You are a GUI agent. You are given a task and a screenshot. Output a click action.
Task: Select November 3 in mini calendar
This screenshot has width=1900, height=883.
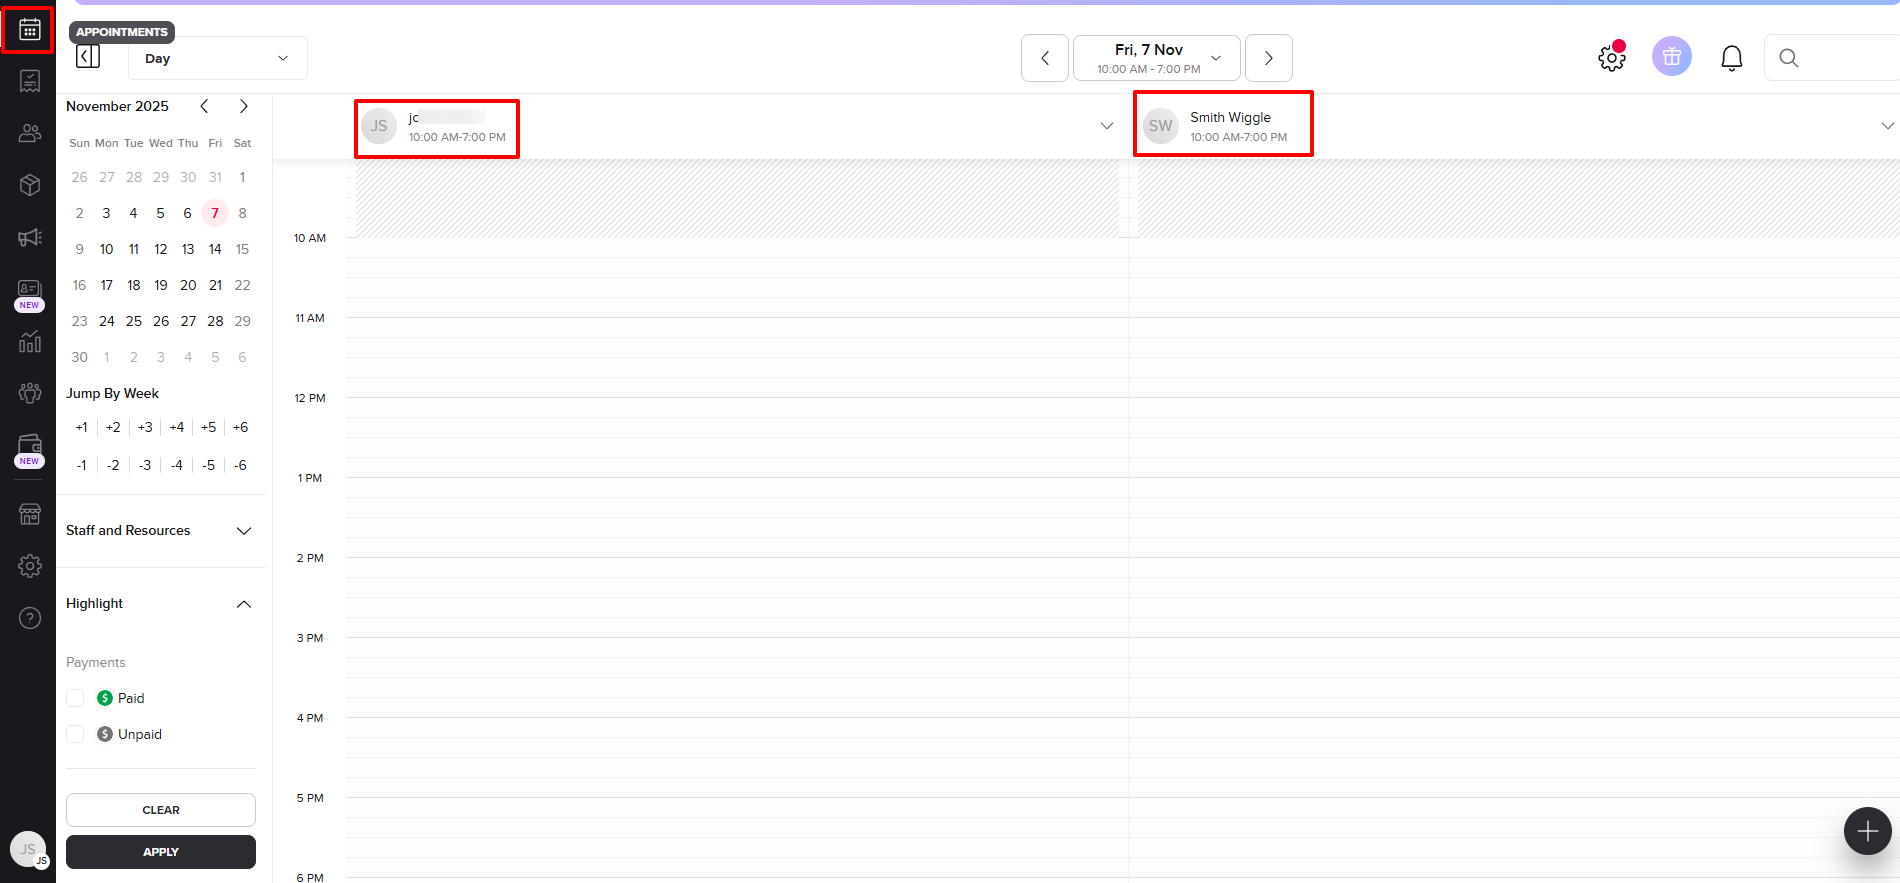106,213
